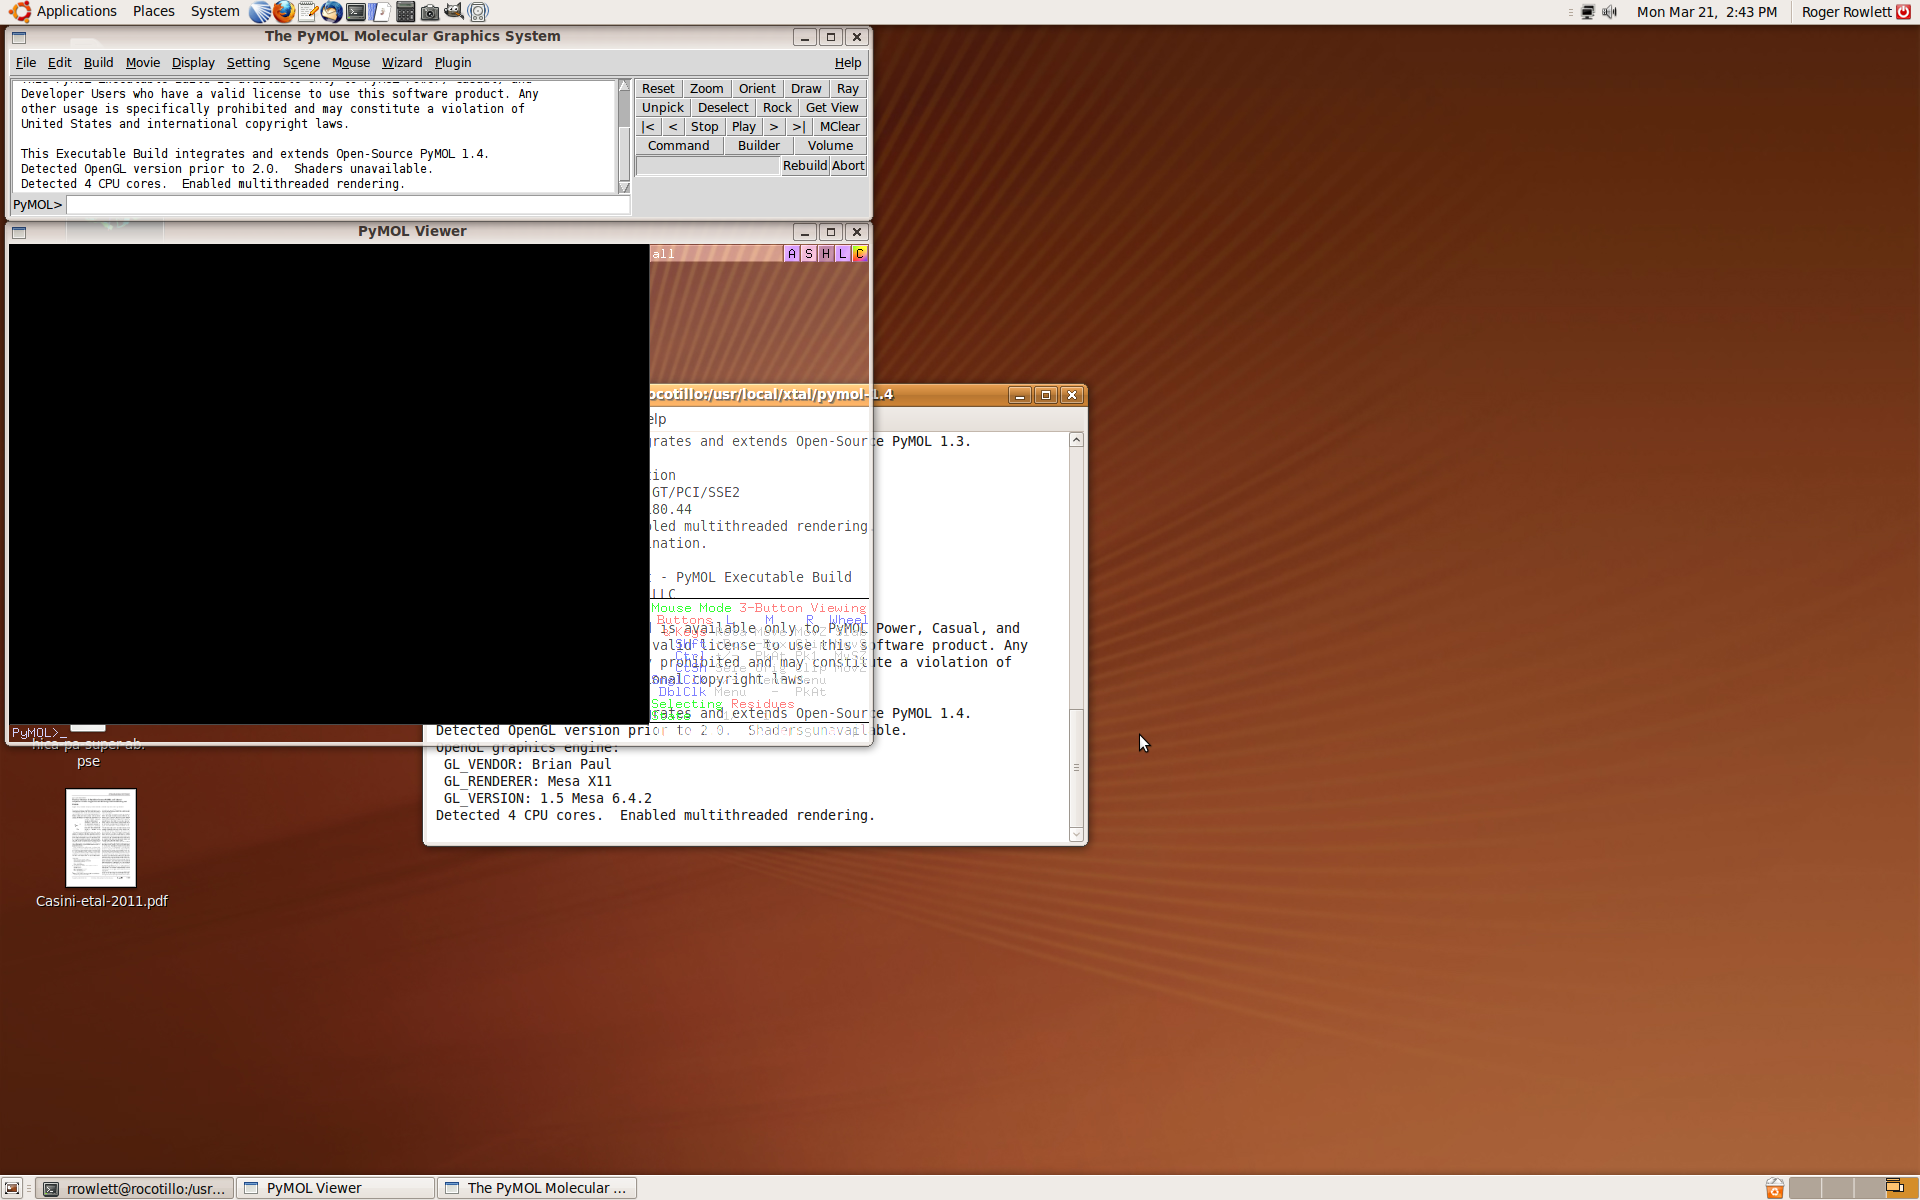Open the C color menu for all
The height and width of the screenshot is (1200, 1920).
pyautogui.click(x=860, y=254)
